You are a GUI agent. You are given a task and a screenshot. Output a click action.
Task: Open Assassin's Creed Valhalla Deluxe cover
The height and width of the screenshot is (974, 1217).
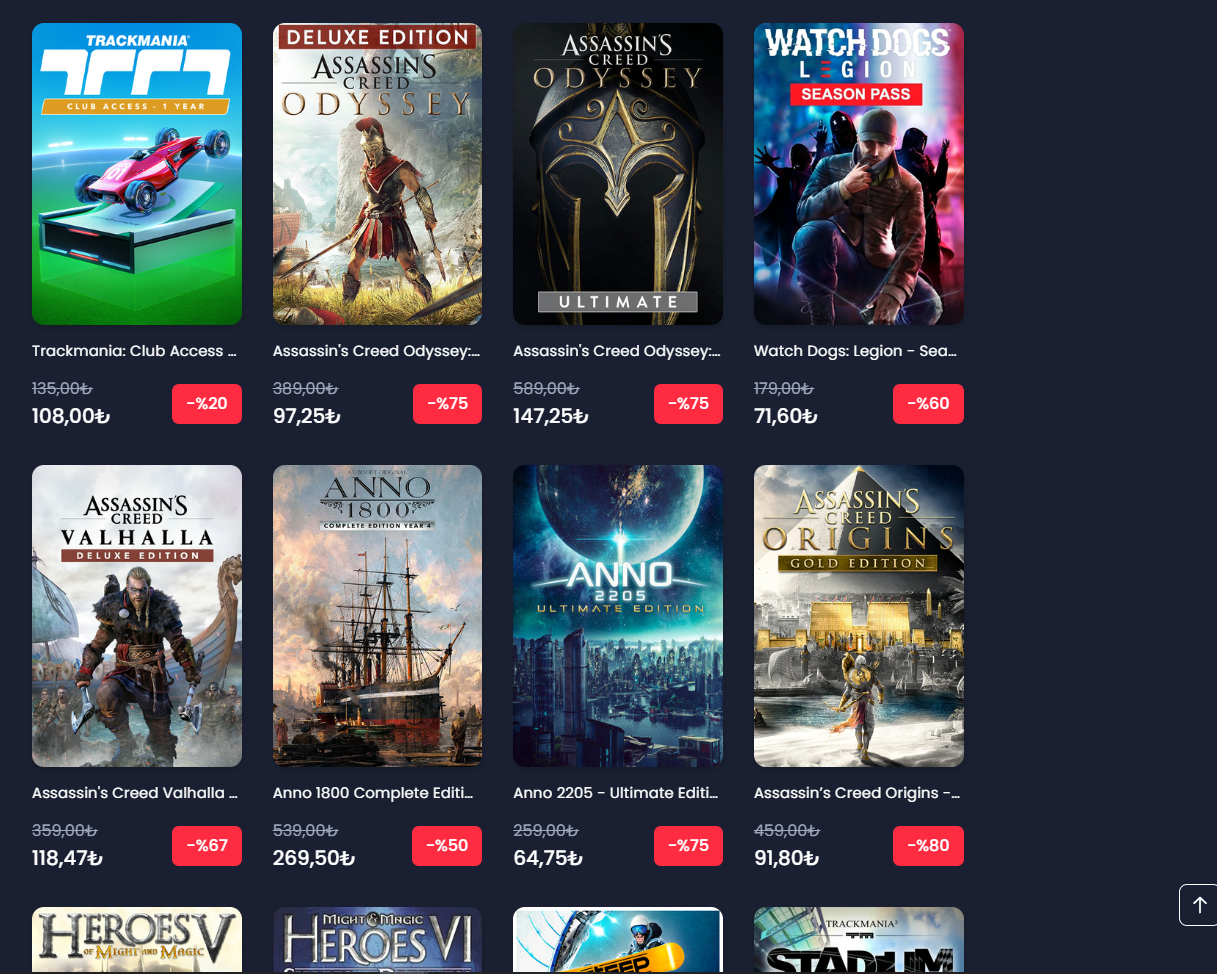137,616
